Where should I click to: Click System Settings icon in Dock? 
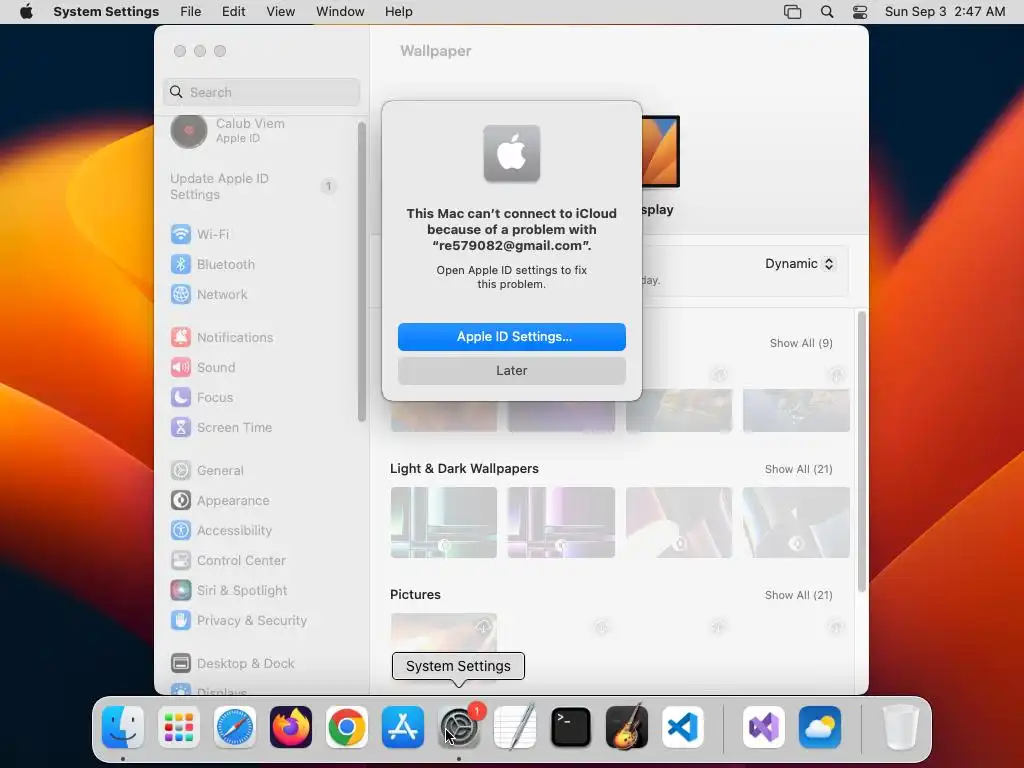point(458,727)
